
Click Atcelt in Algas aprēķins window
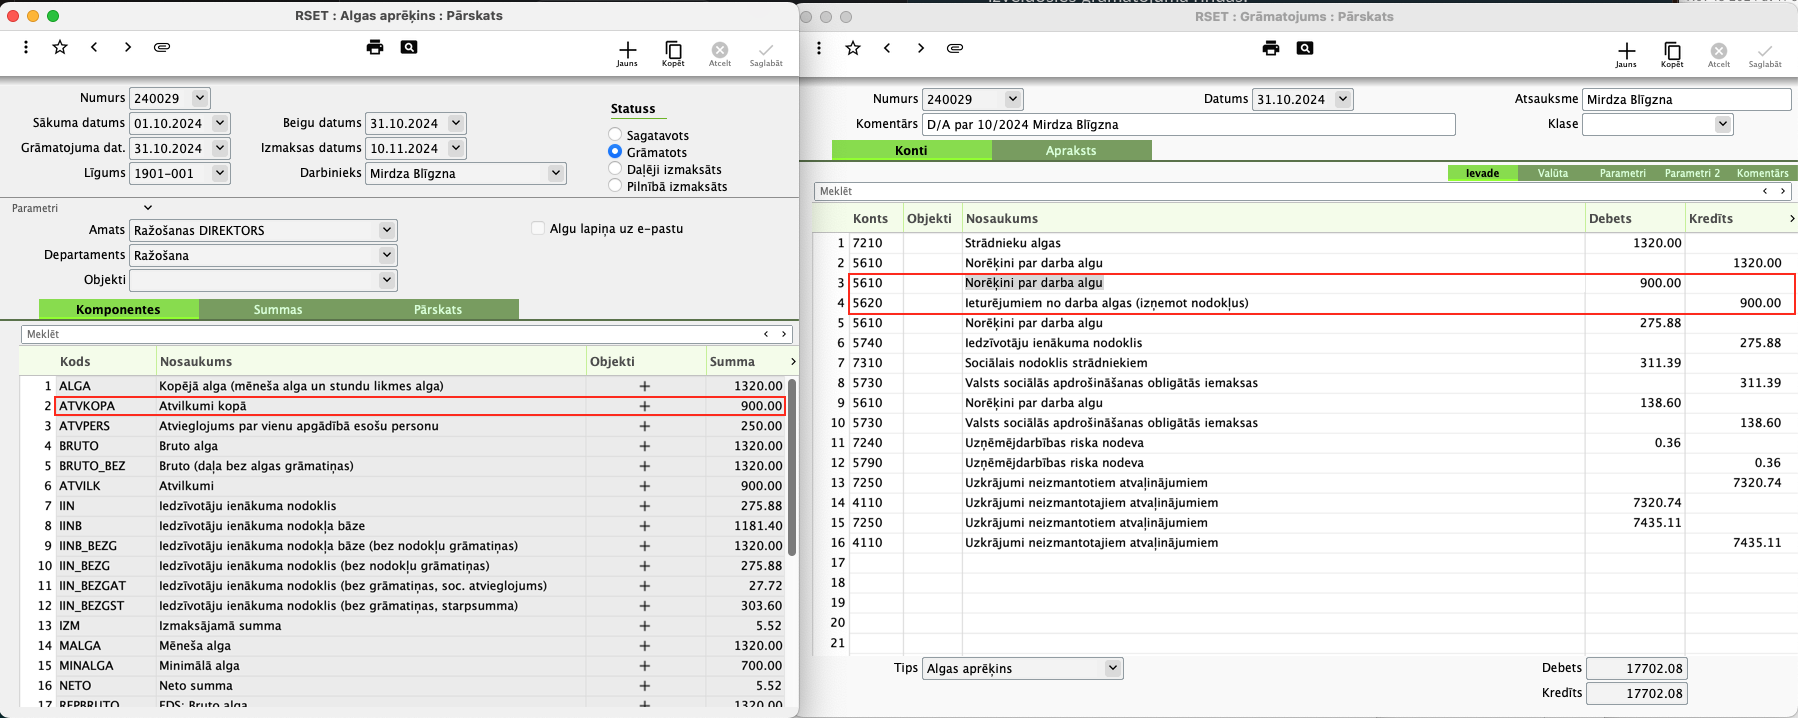point(720,54)
